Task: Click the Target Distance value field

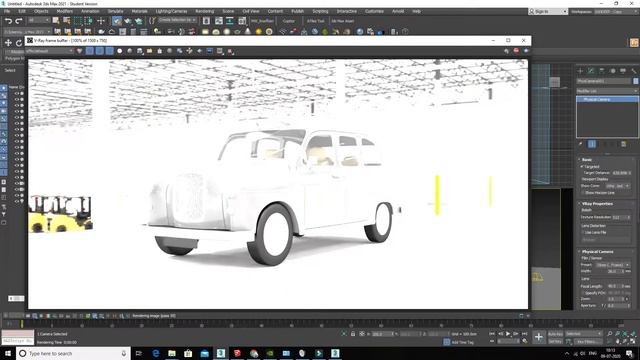Action: 621,173
